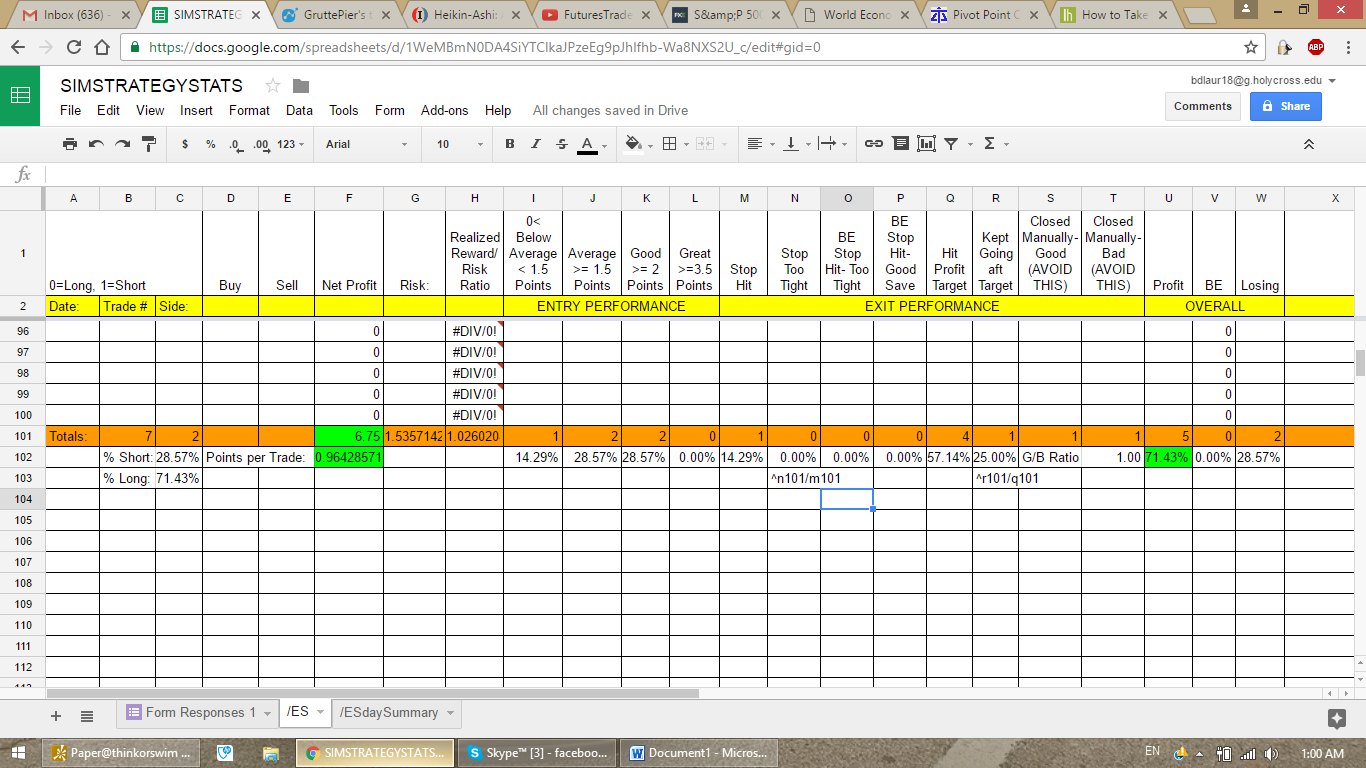This screenshot has width=1366, height=768.
Task: Undo the last action
Action: click(96, 144)
